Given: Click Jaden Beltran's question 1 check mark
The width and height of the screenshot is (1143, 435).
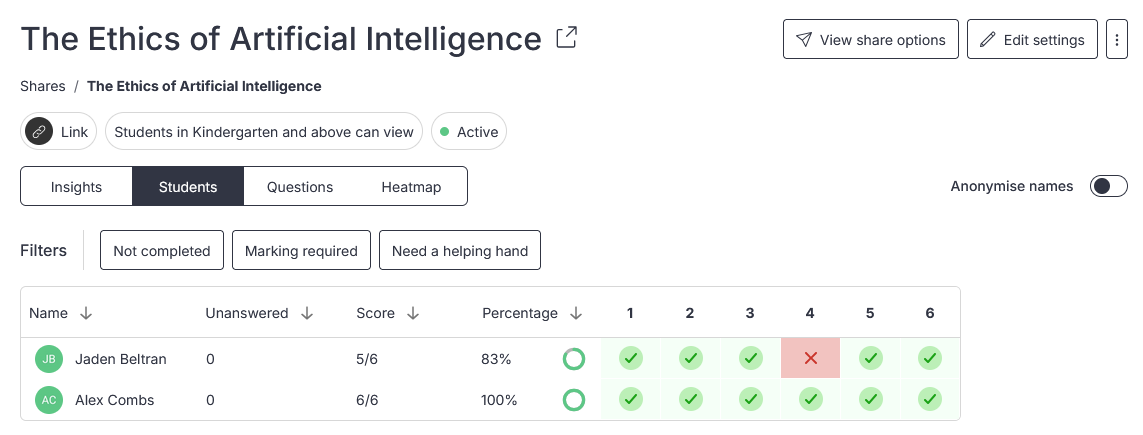Looking at the screenshot, I should 630,358.
